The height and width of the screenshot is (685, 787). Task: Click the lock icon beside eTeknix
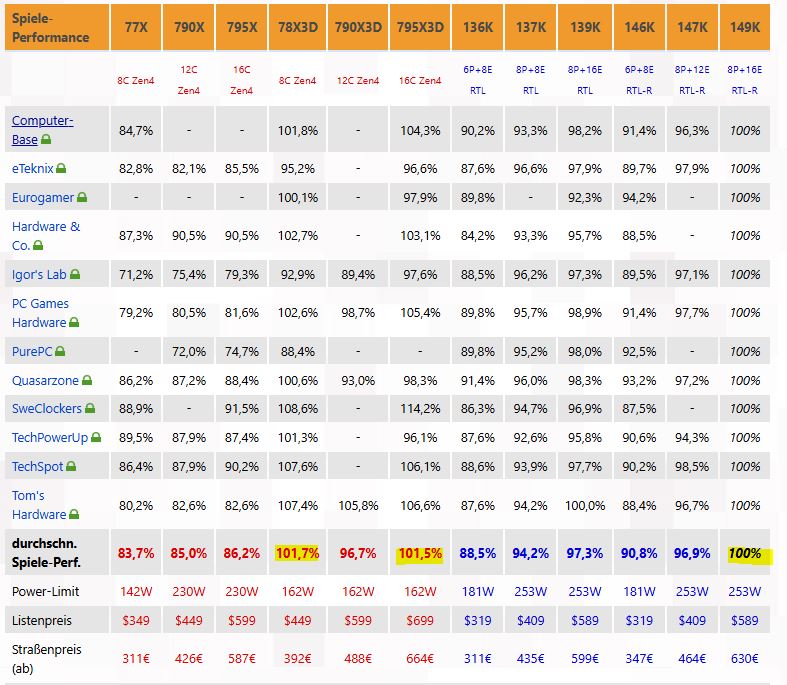pos(61,168)
